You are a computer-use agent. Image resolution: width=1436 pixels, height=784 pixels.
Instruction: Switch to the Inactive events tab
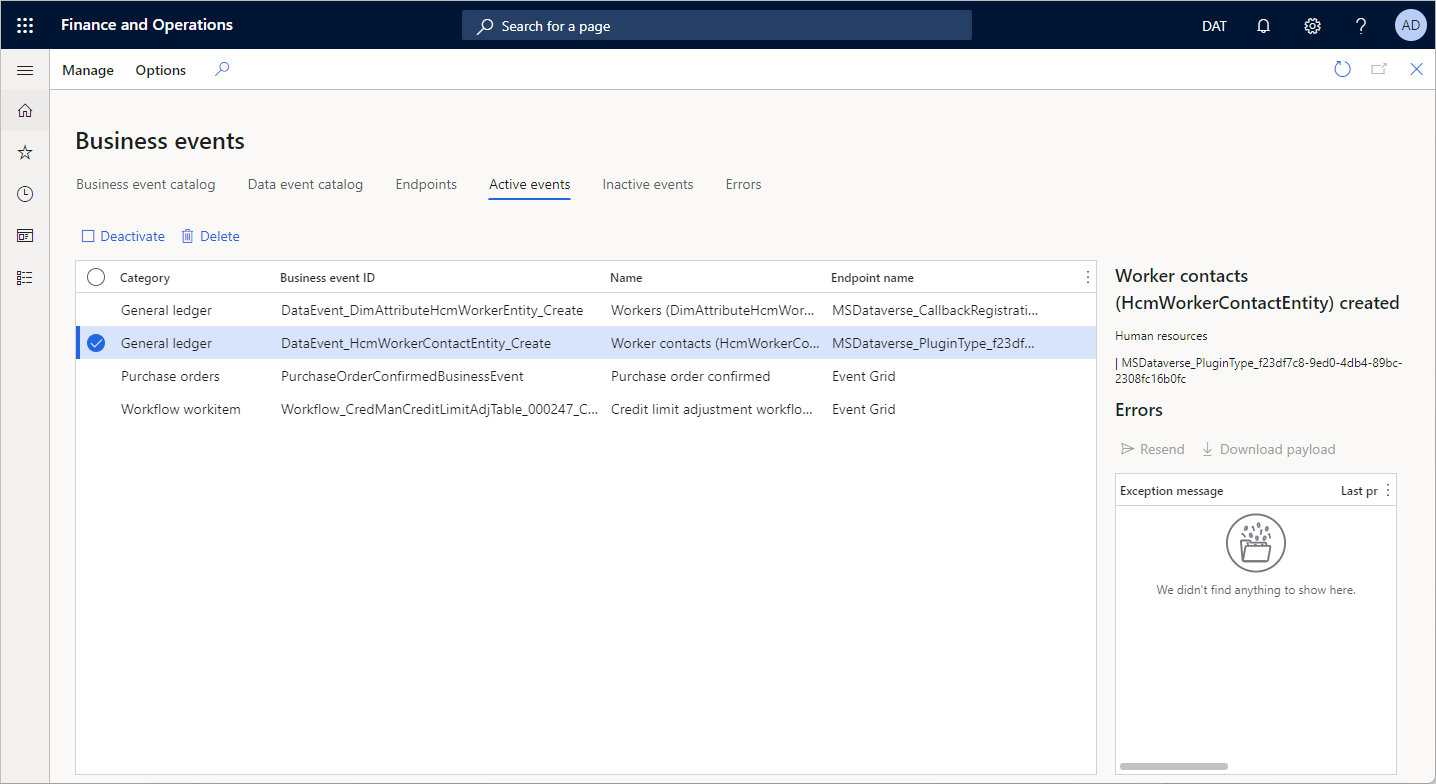pyautogui.click(x=647, y=184)
